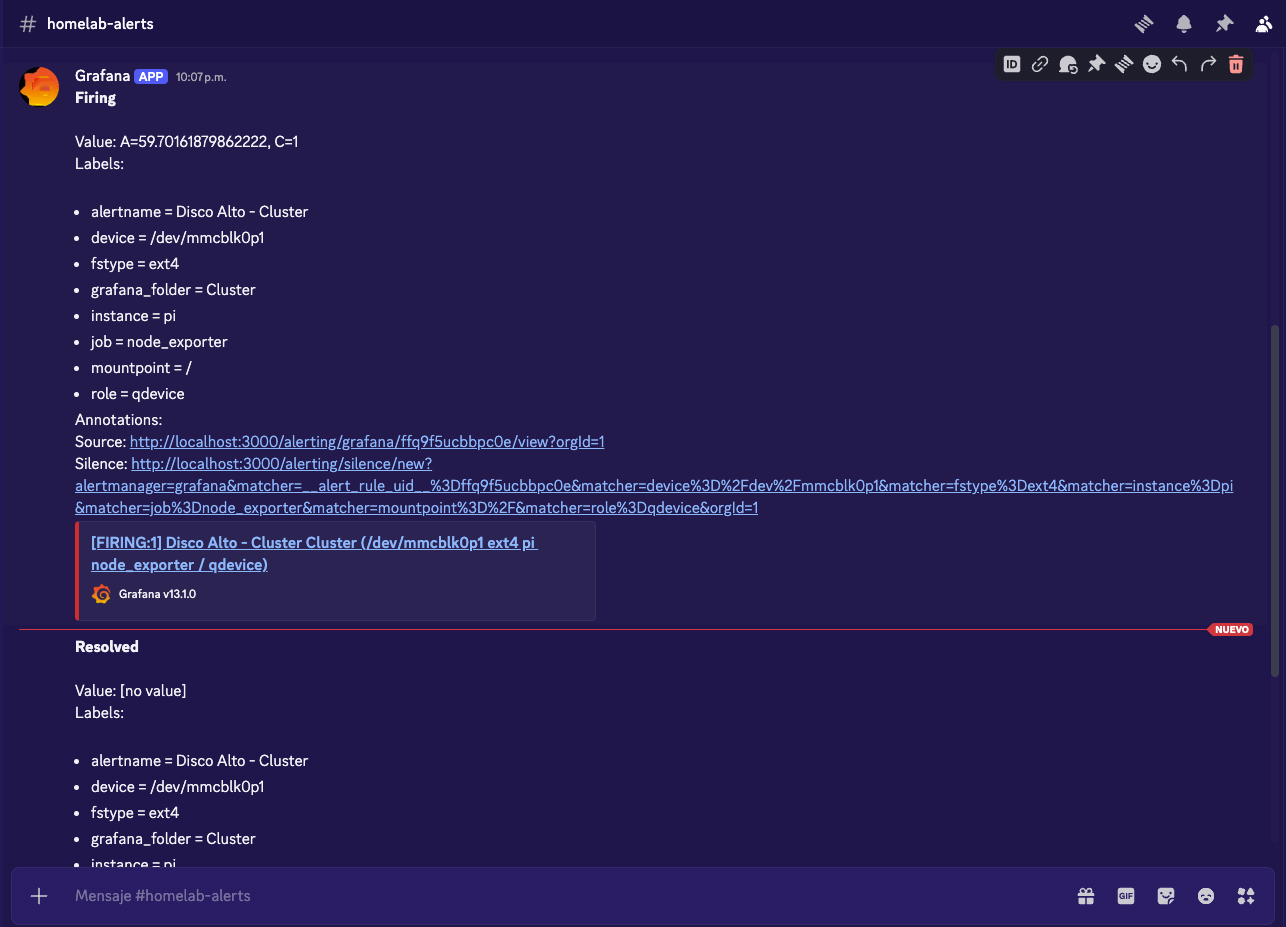Click the Grafana username
1286x927 pixels.
click(102, 76)
